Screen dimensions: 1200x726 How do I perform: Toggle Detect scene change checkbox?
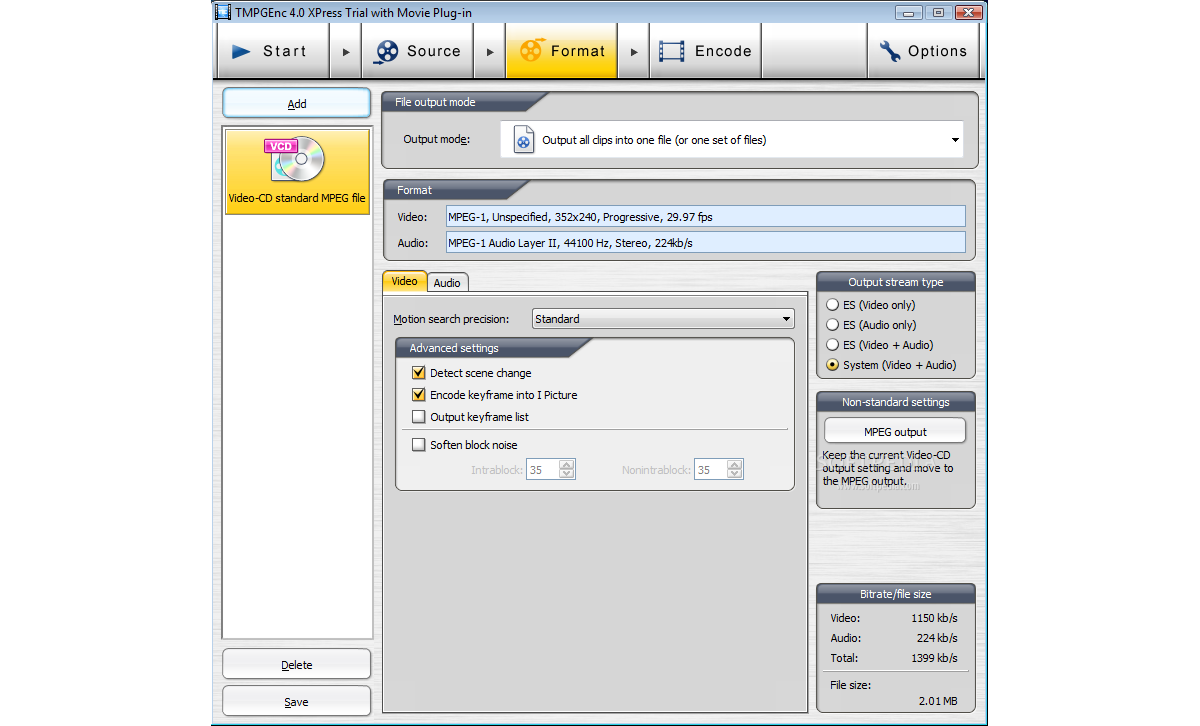pos(419,373)
